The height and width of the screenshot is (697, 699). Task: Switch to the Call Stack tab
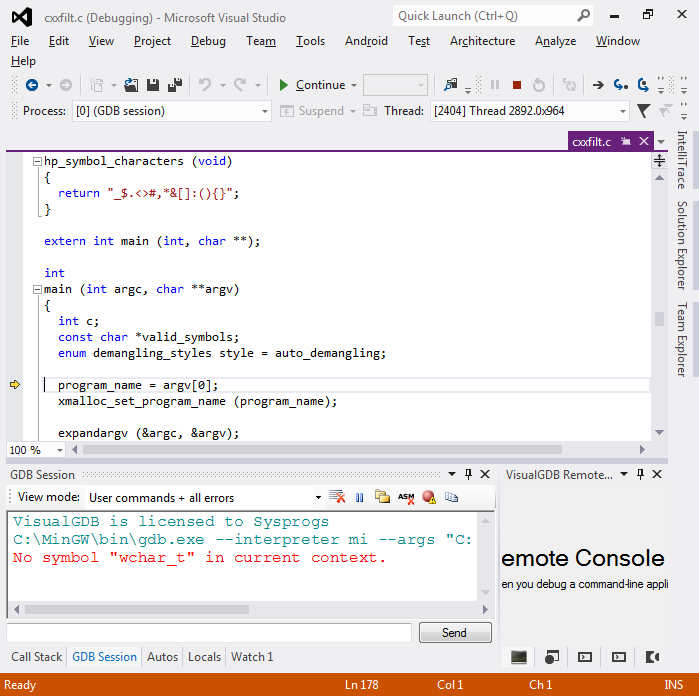pyautogui.click(x=37, y=656)
